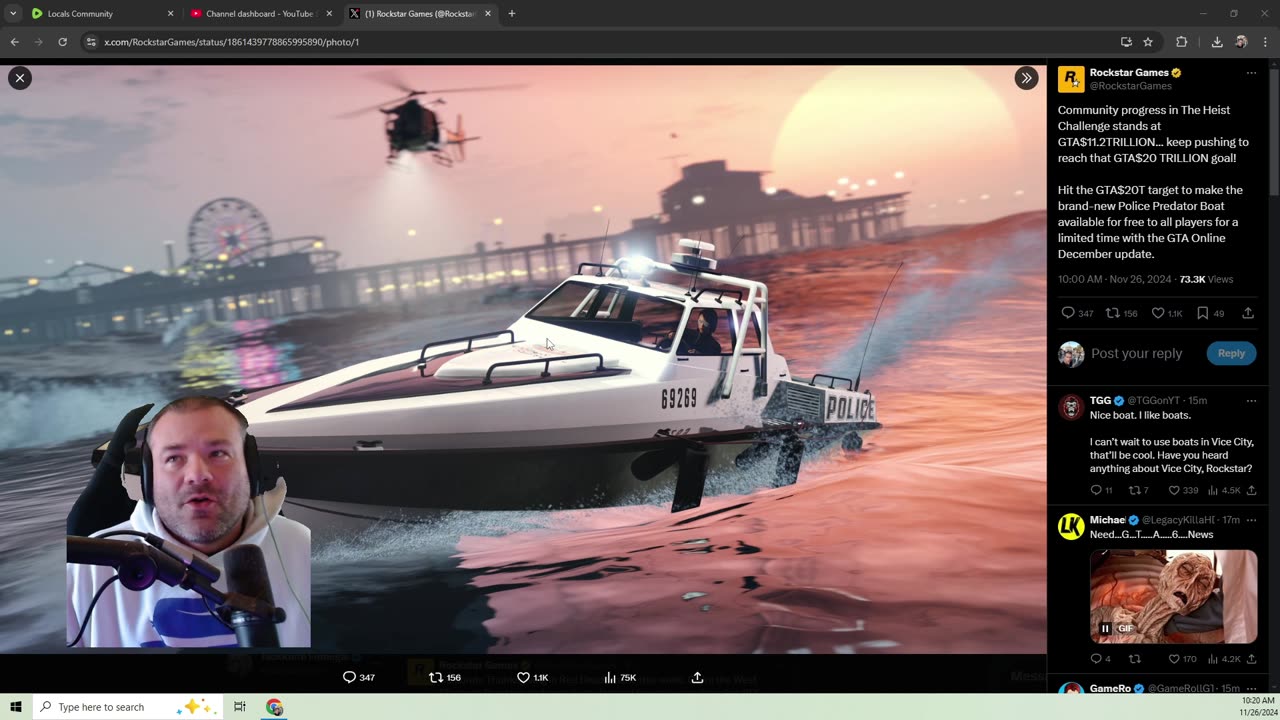Bookmark the post showing 49 bookmarks
1280x720 pixels.
click(x=1210, y=313)
